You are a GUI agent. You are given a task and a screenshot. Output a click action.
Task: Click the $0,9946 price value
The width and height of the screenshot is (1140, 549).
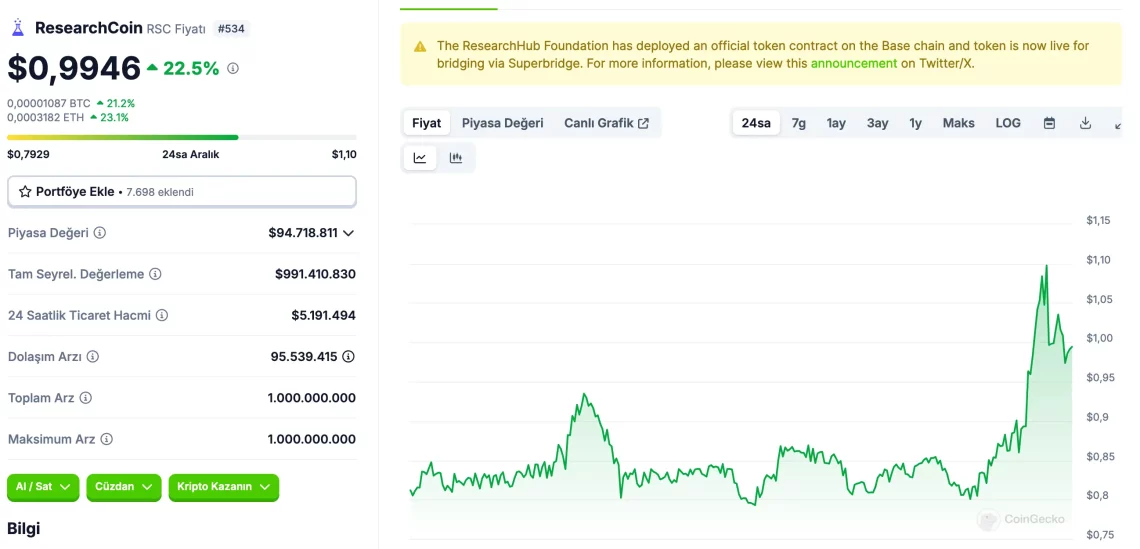click(x=73, y=68)
